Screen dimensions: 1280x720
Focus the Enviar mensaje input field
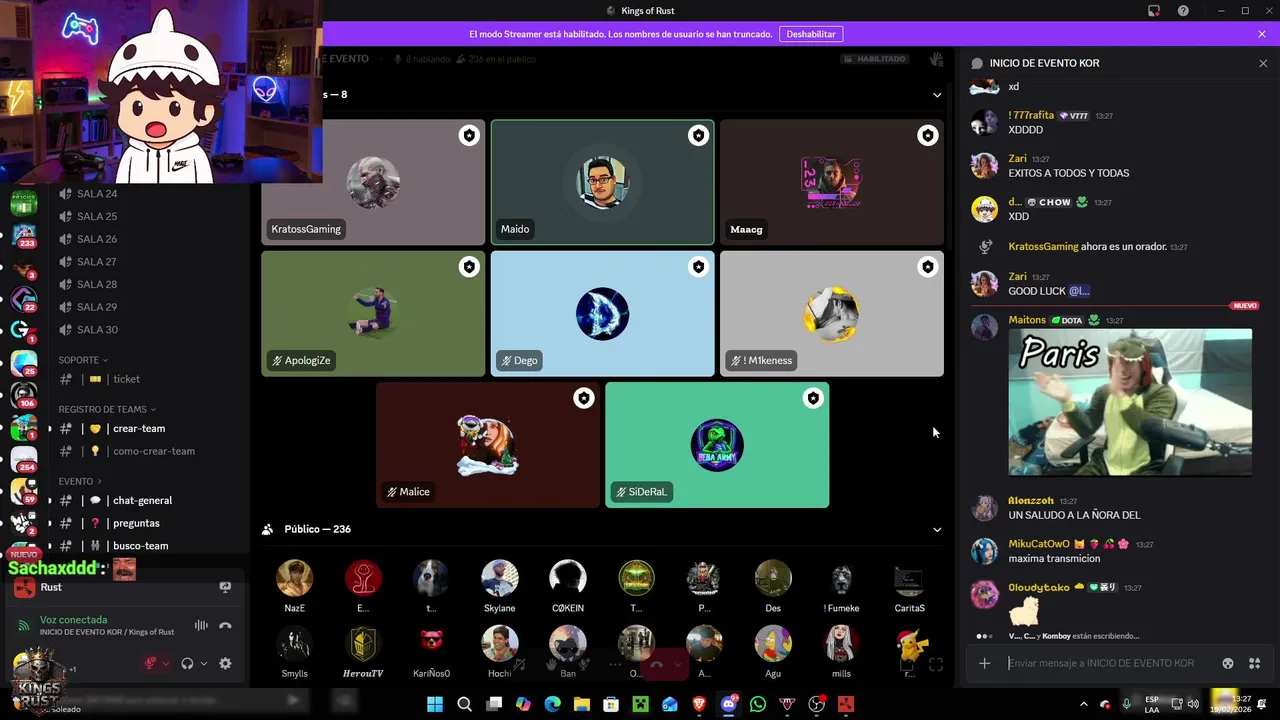(1100, 663)
